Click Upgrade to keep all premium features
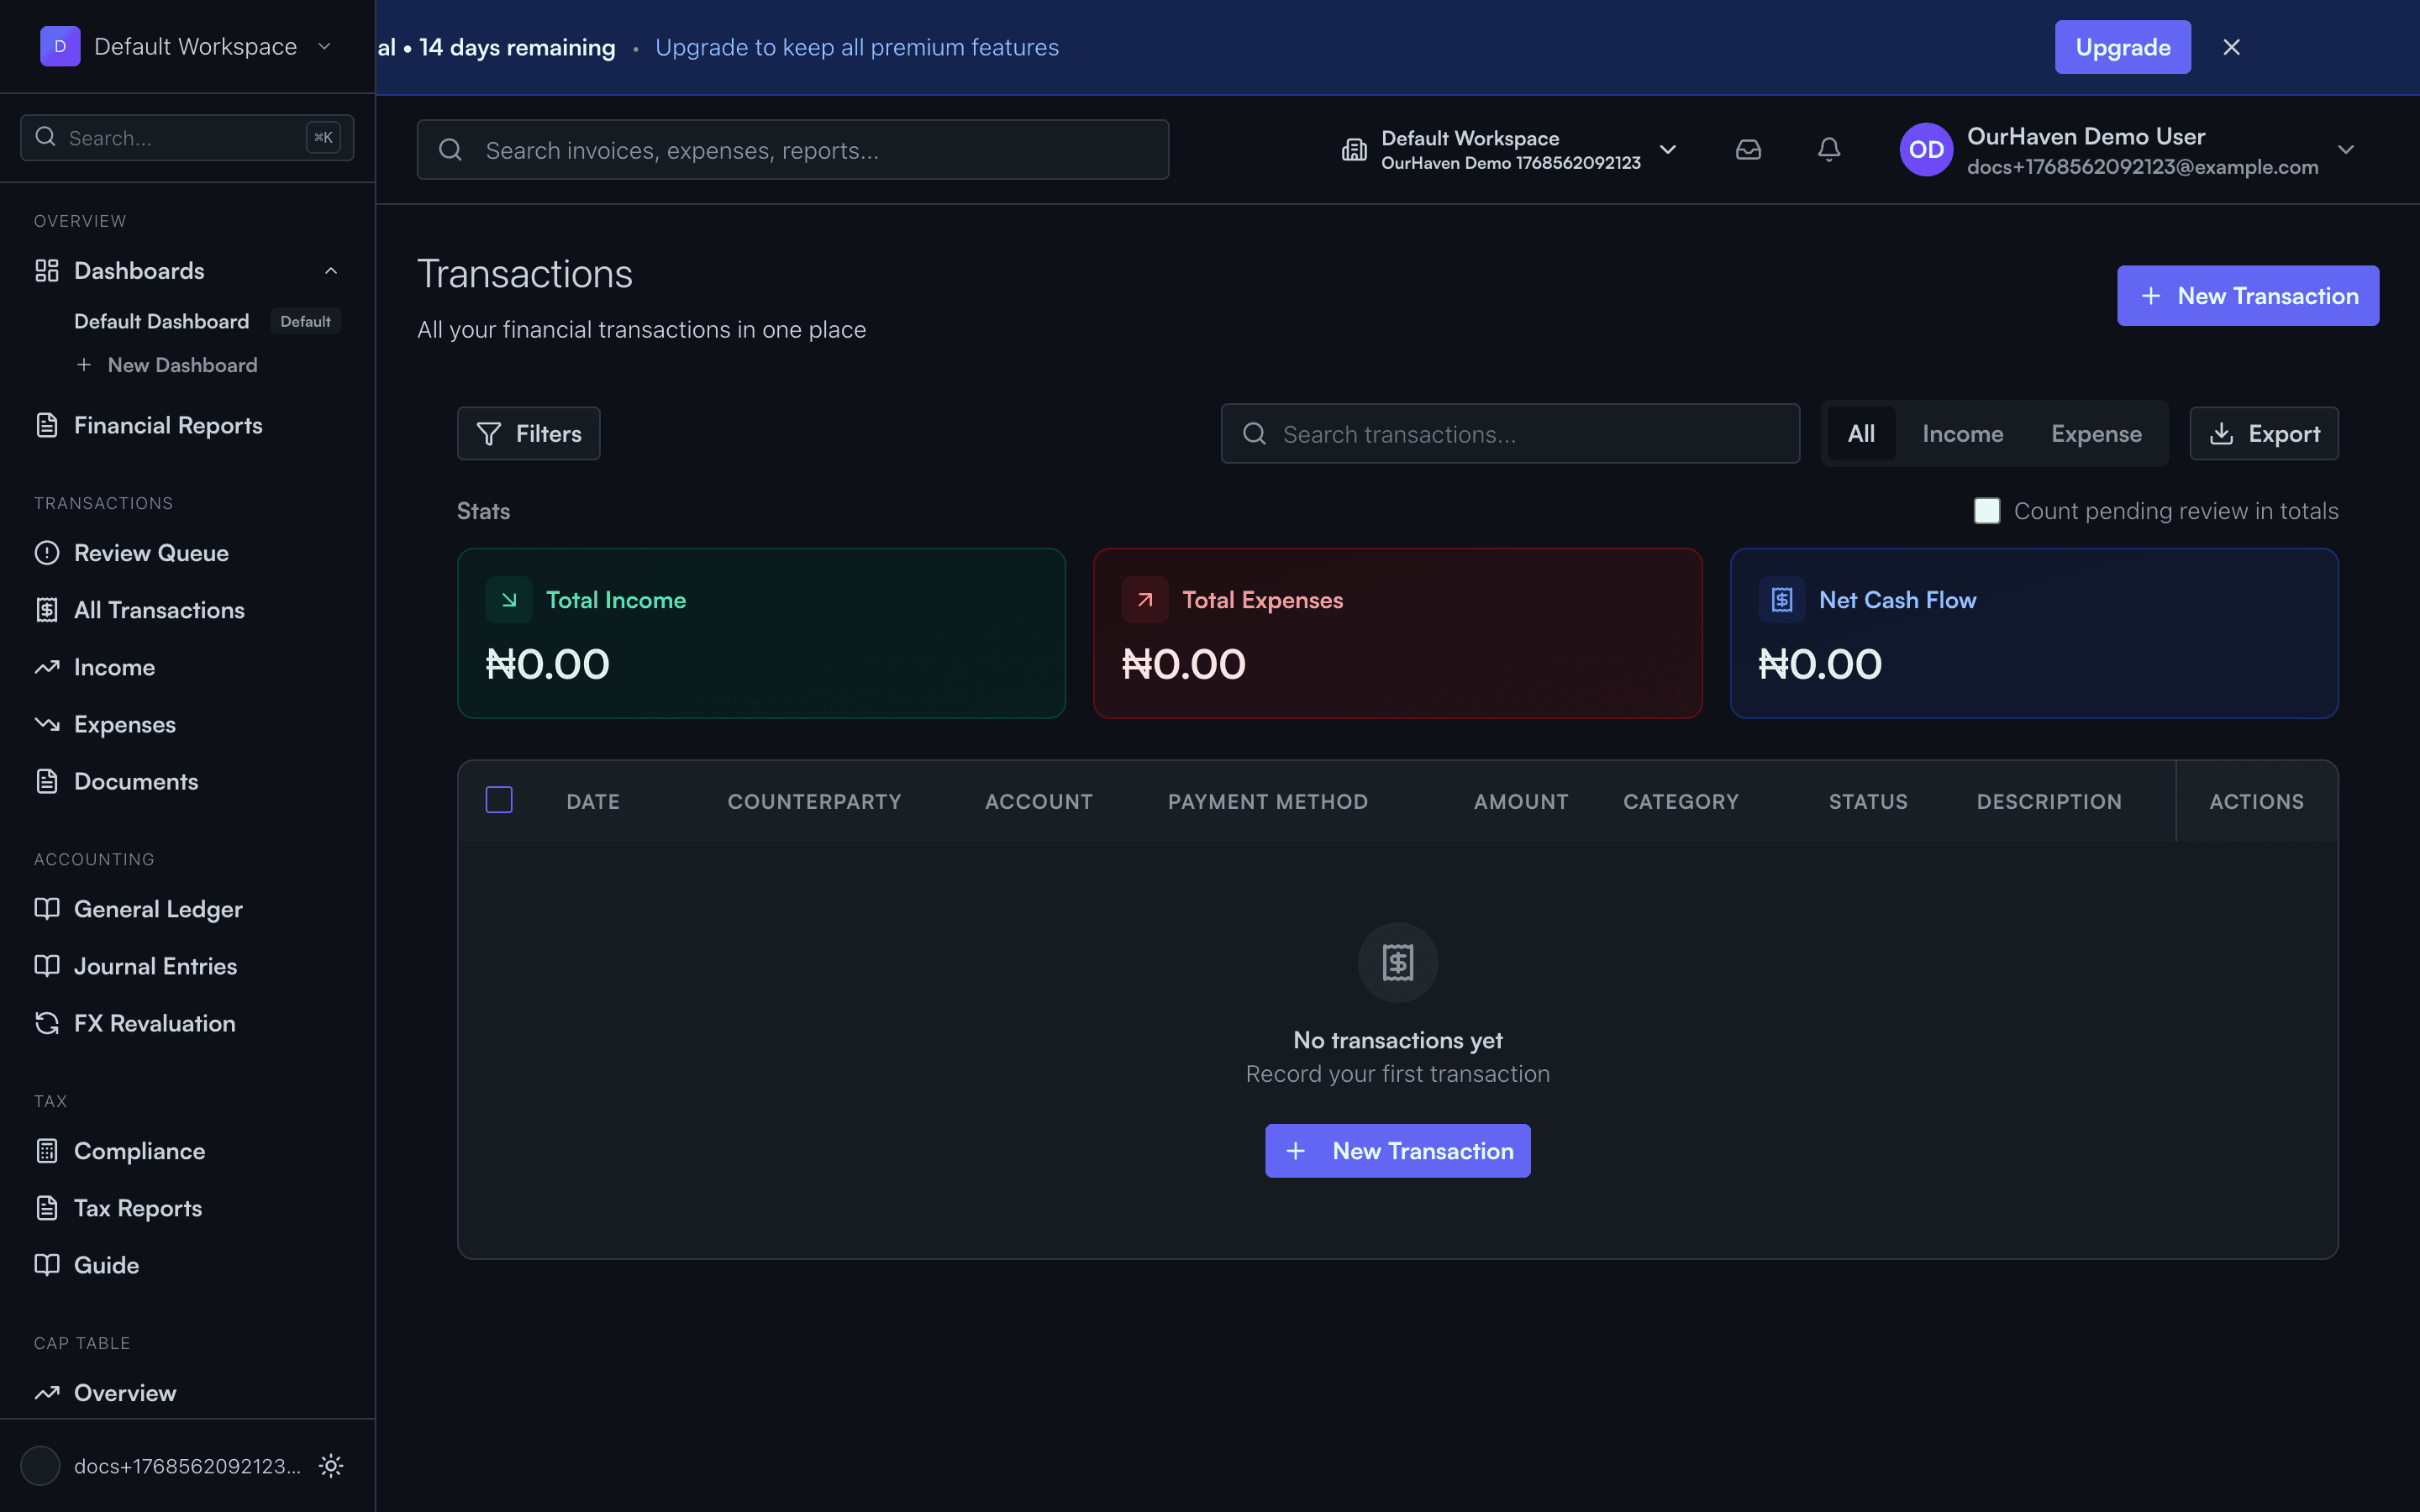 (856, 46)
